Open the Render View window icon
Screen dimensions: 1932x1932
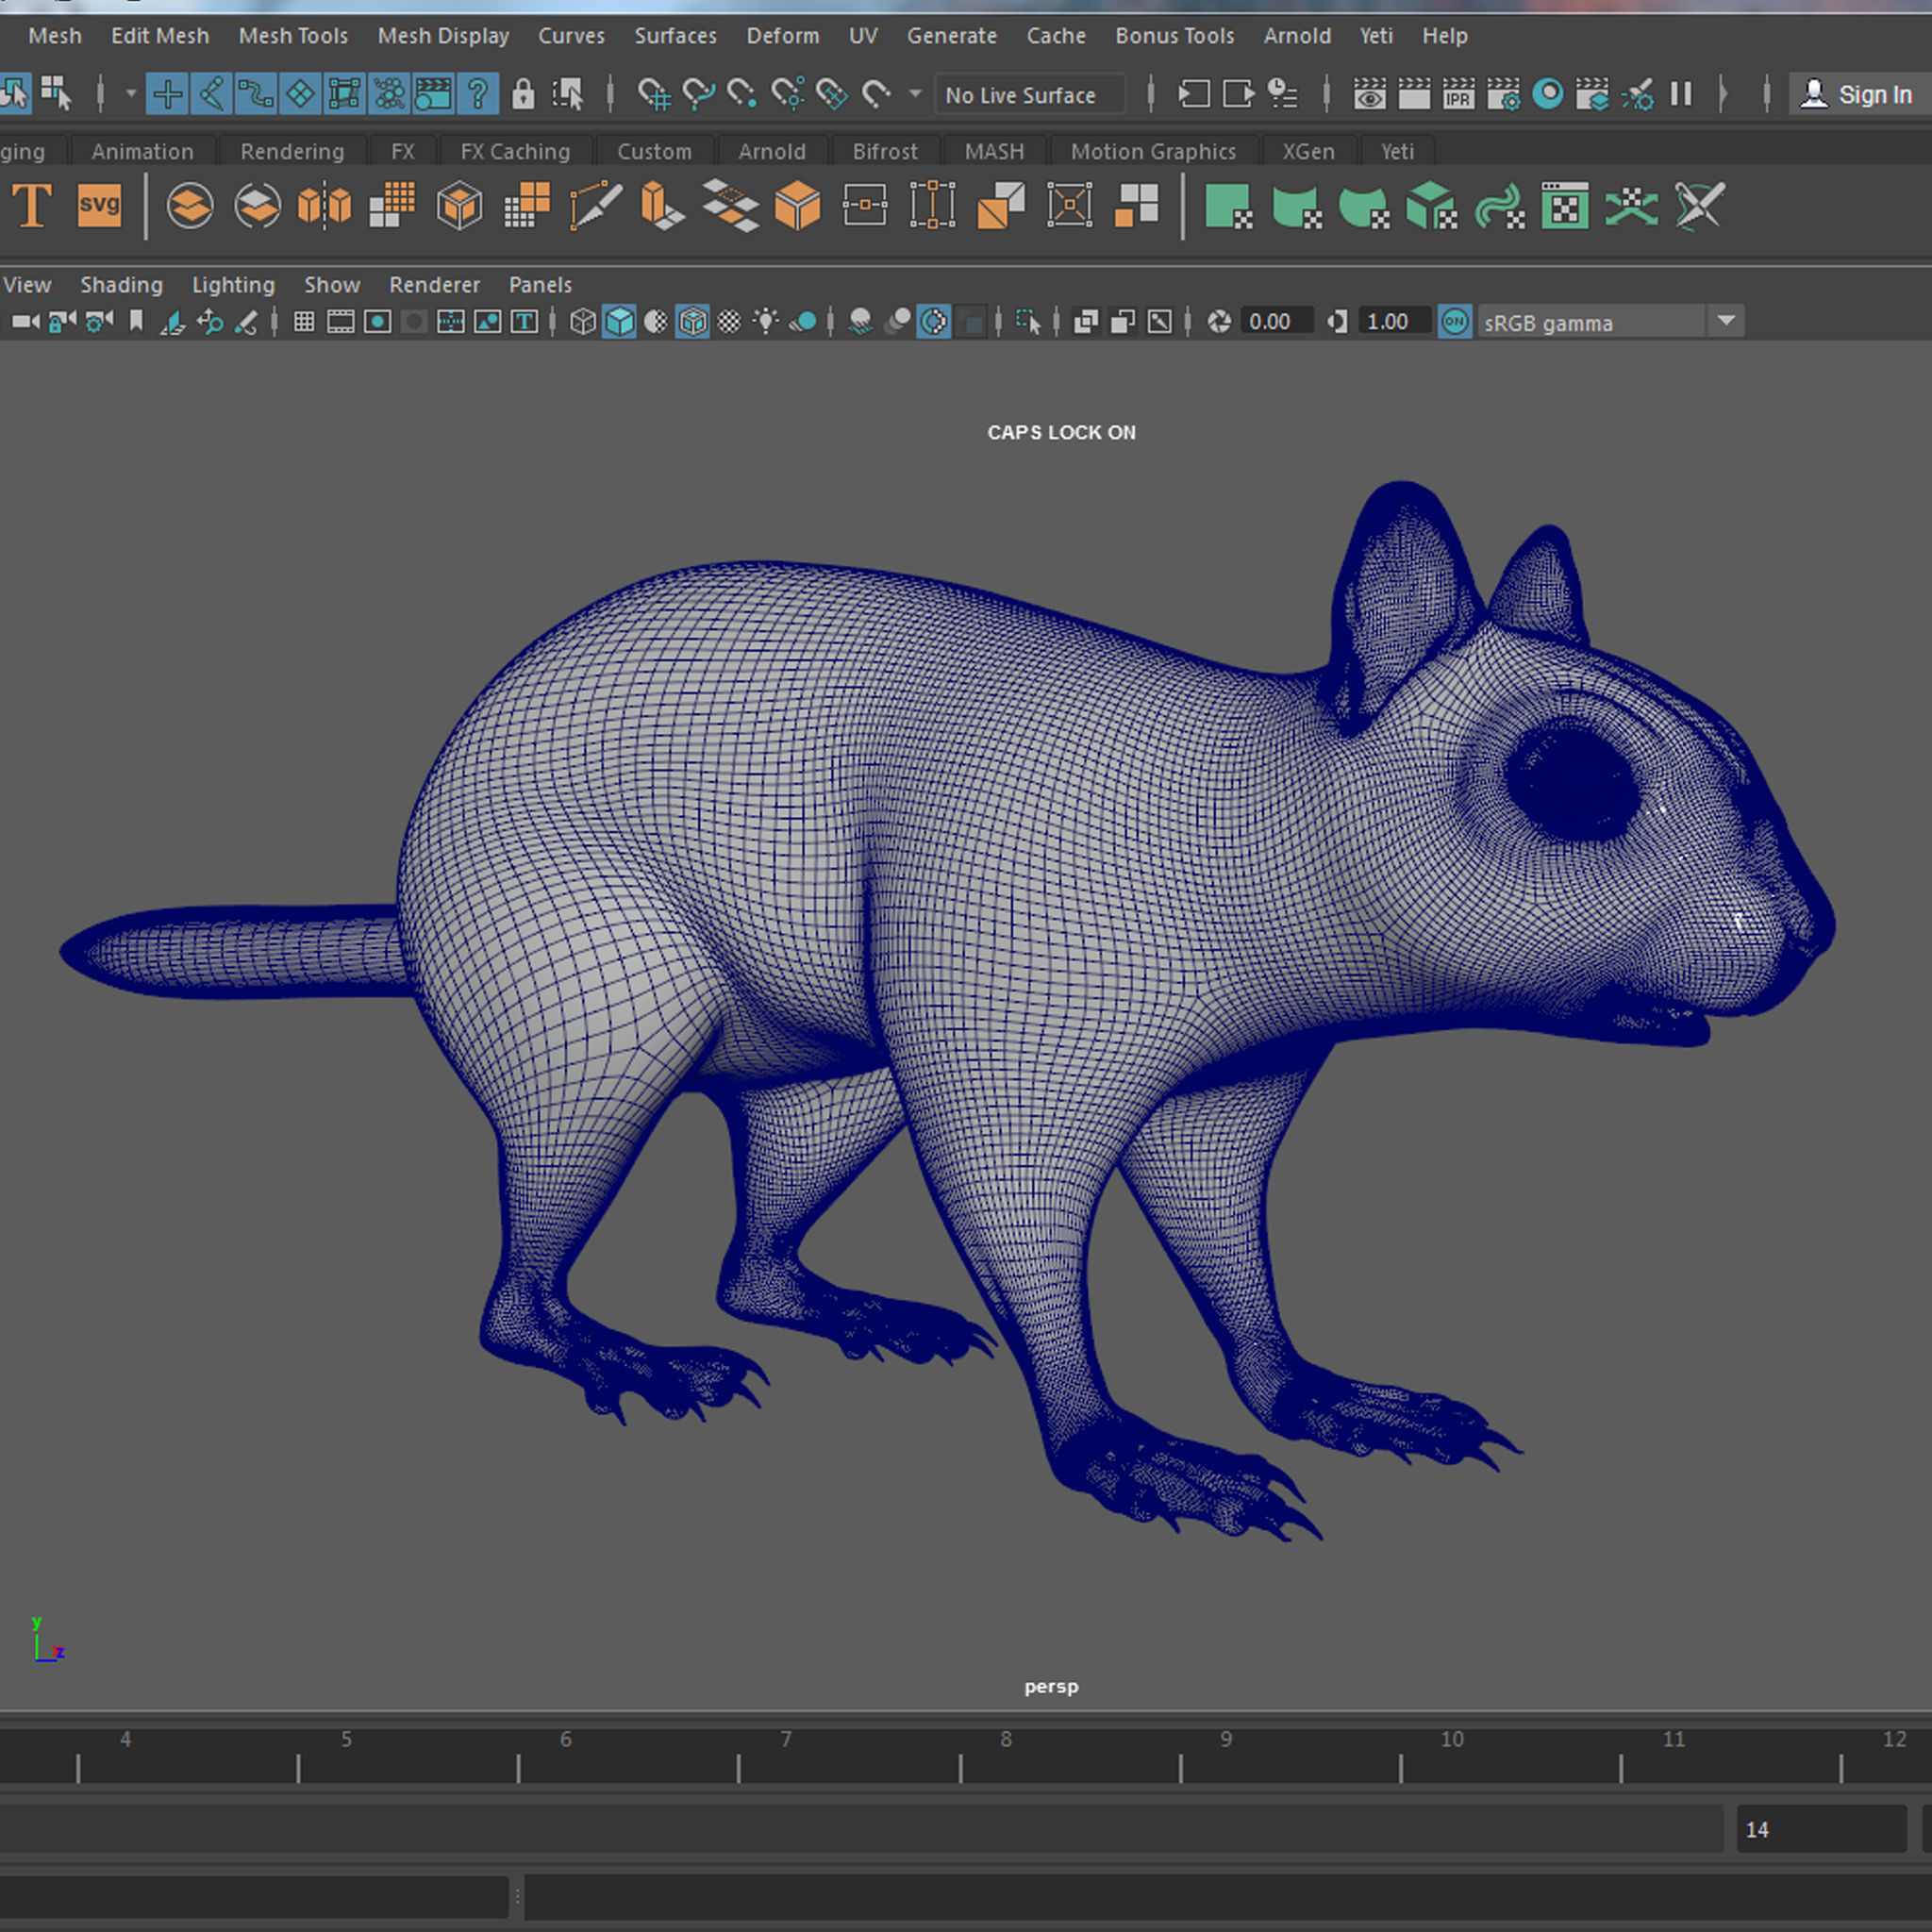click(1370, 95)
